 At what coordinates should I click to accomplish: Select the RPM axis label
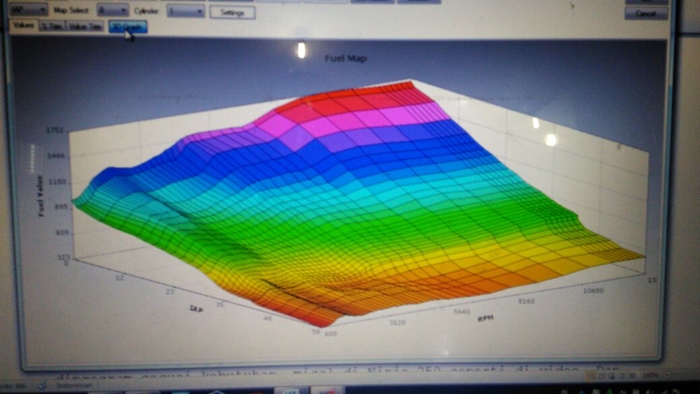(485, 318)
